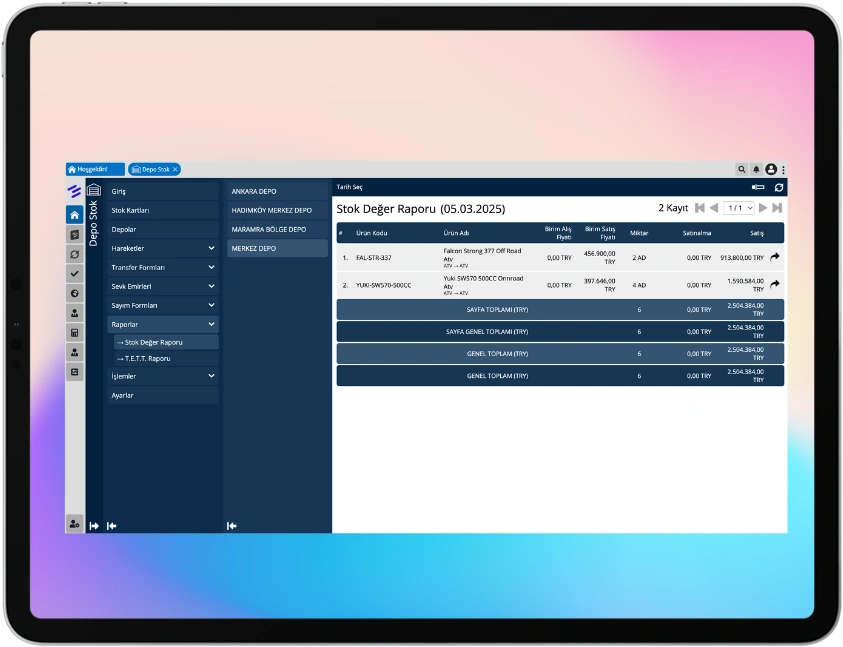Collapse the depot list panel with arrow
The width and height of the screenshot is (843, 647).
pyautogui.click(x=232, y=525)
